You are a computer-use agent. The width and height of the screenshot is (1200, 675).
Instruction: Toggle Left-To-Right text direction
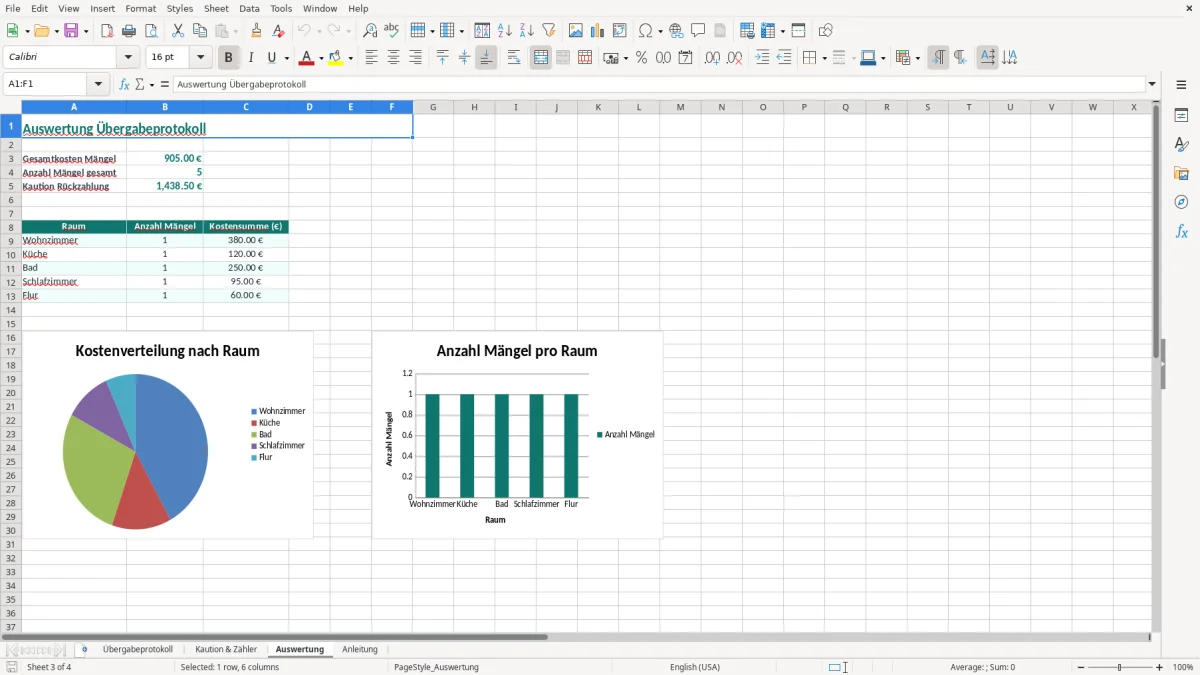pos(938,58)
